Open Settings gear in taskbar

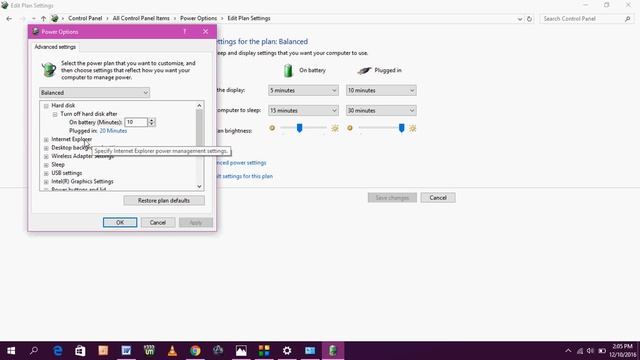287,351
